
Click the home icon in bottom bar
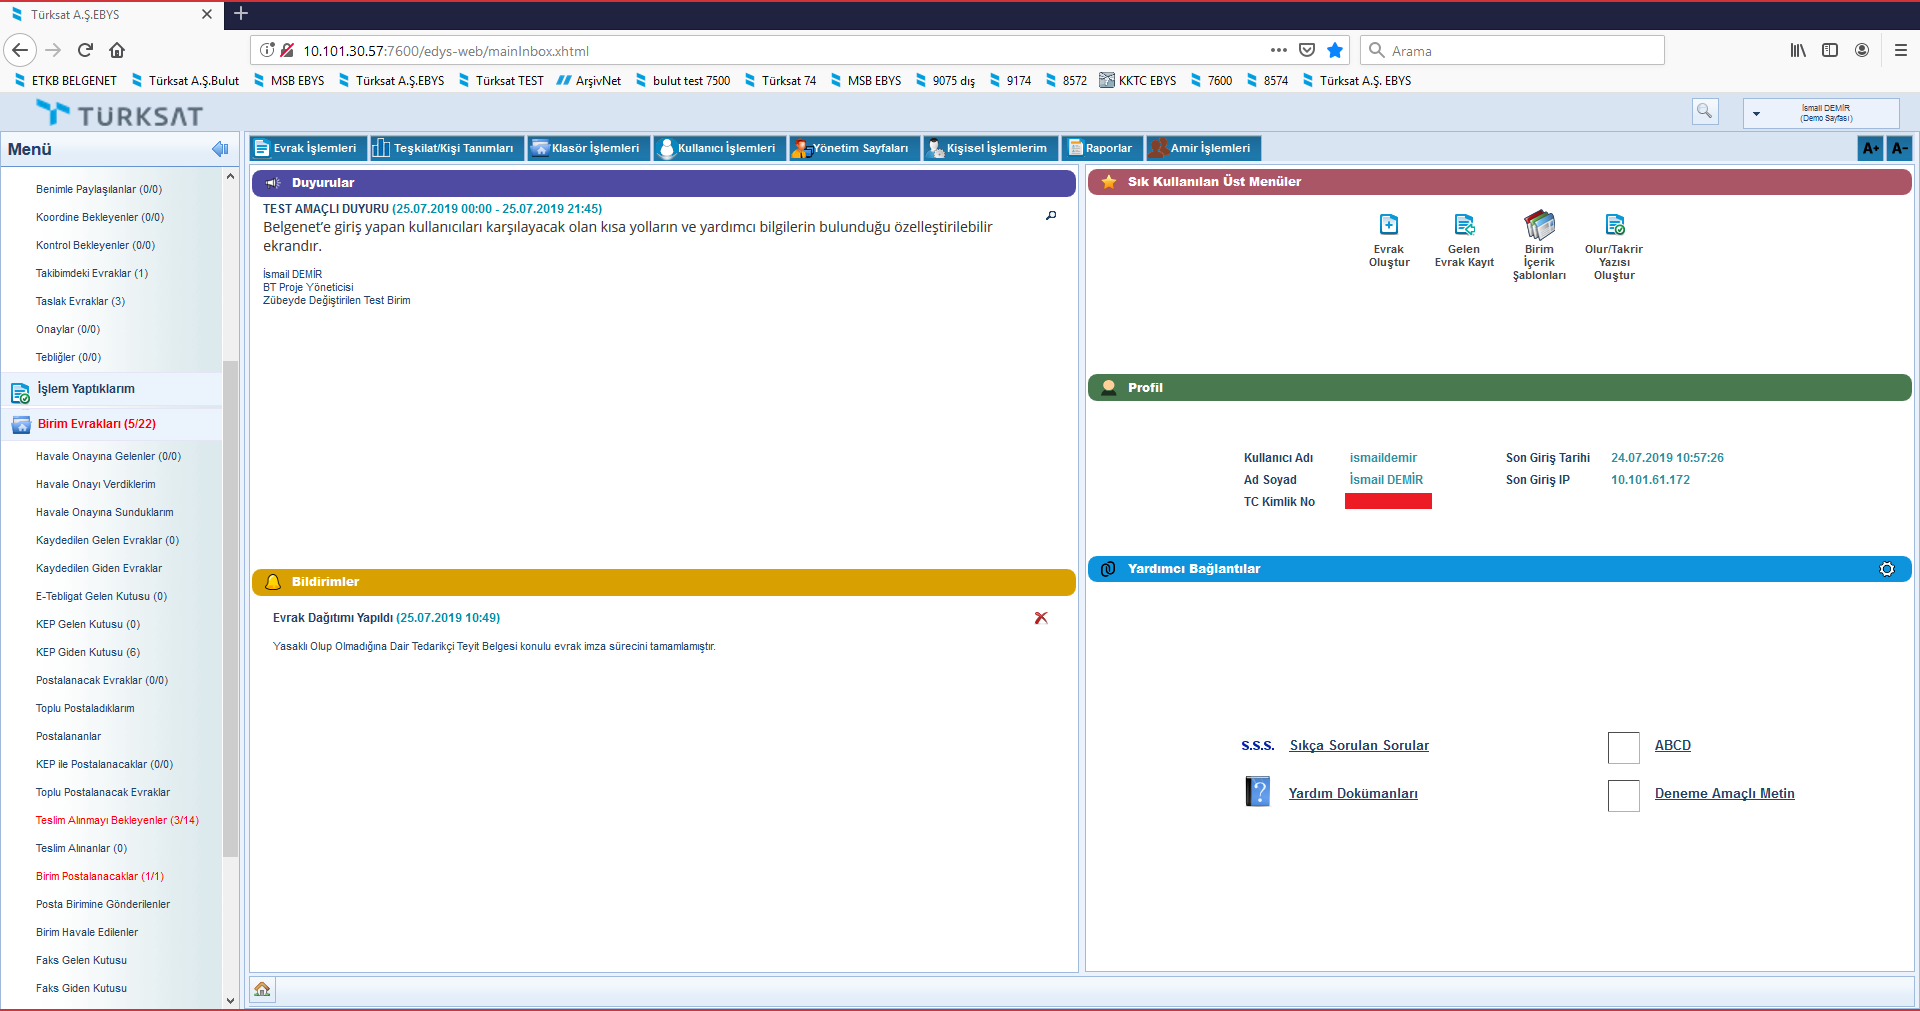(262, 989)
